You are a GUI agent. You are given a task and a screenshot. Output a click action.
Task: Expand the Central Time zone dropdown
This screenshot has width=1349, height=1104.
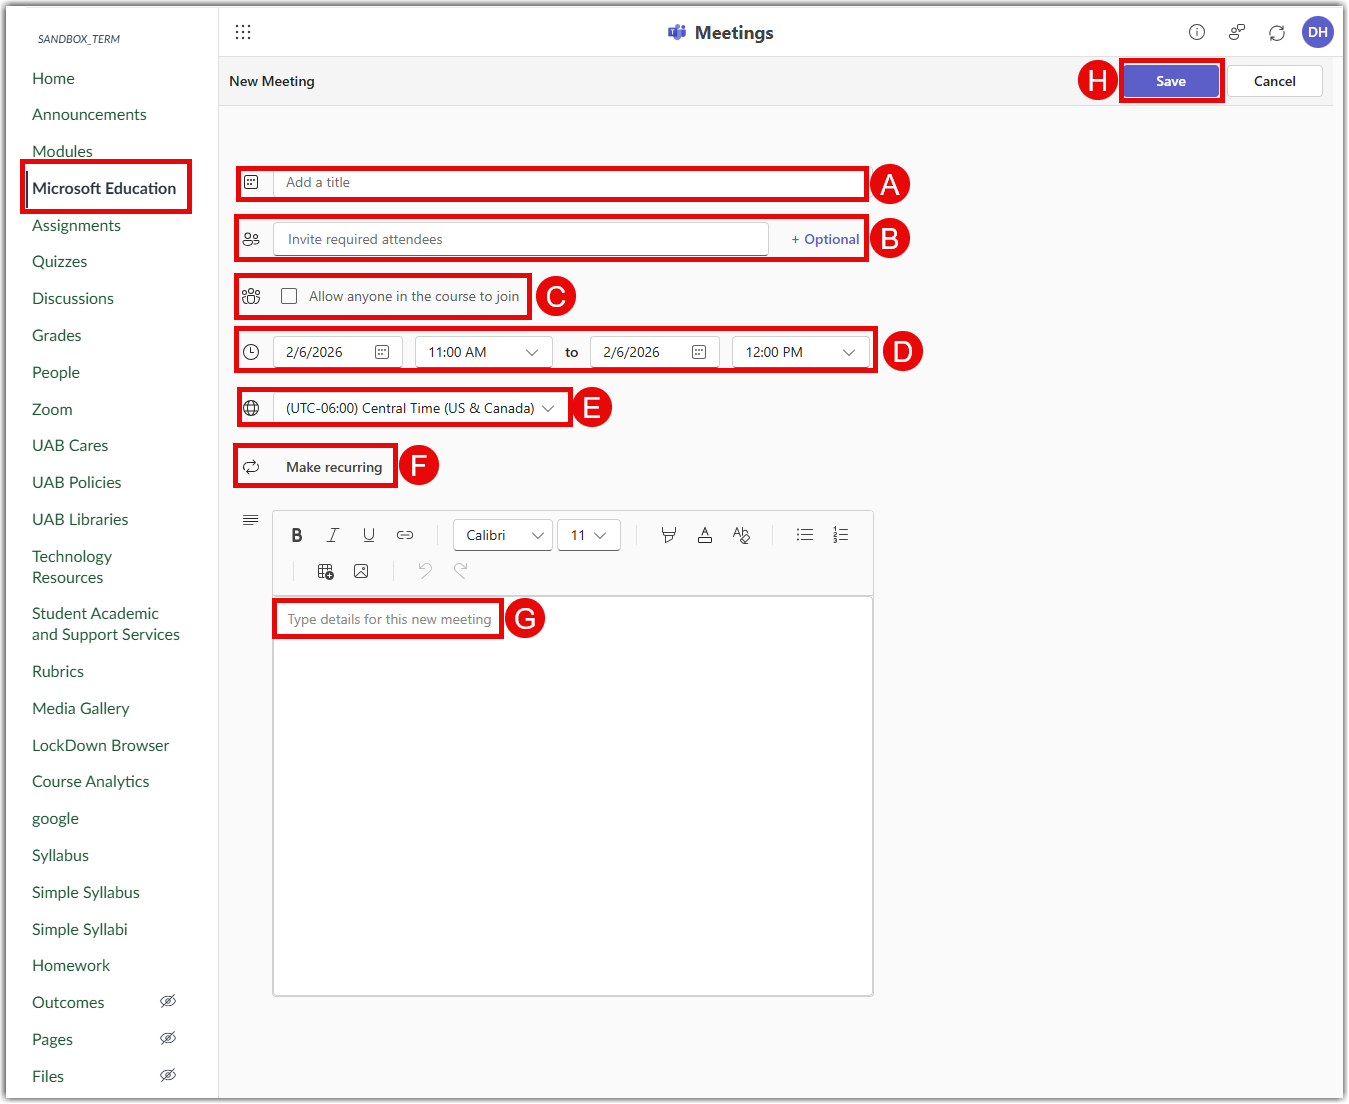[x=420, y=408]
